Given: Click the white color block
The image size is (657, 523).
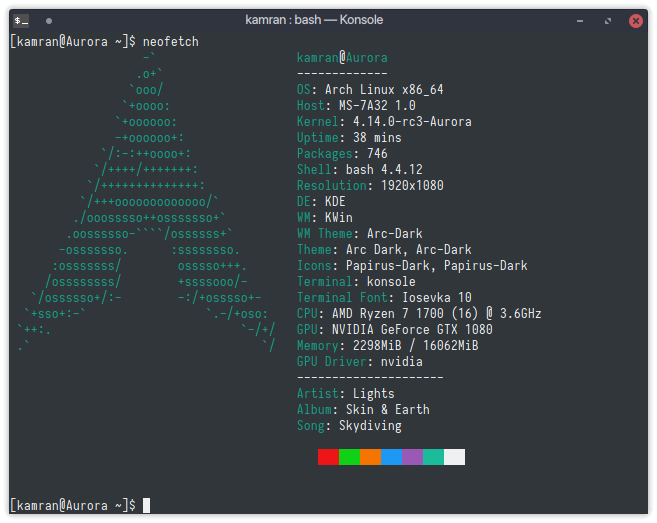Looking at the screenshot, I should point(455,457).
